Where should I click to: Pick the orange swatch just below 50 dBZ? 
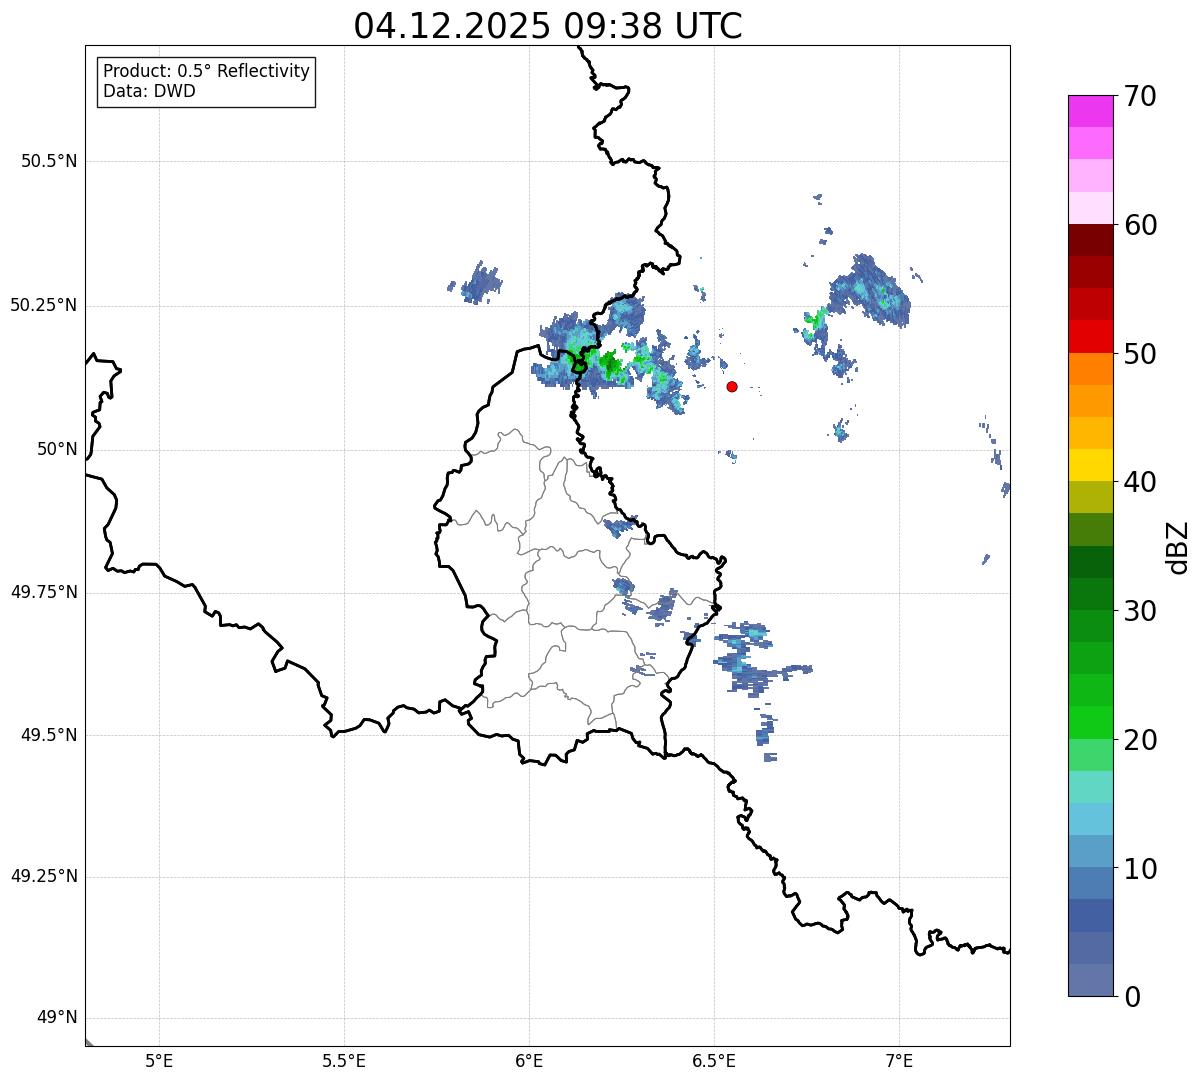pos(1090,369)
